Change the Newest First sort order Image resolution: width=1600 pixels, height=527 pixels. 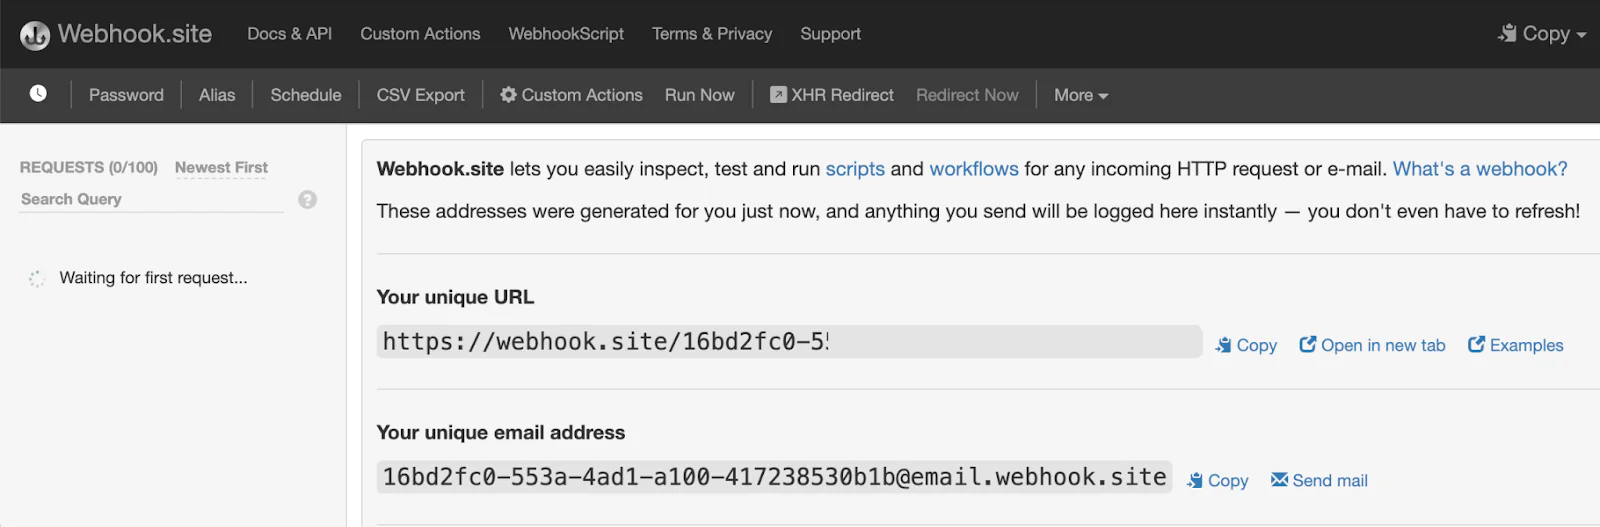(221, 168)
